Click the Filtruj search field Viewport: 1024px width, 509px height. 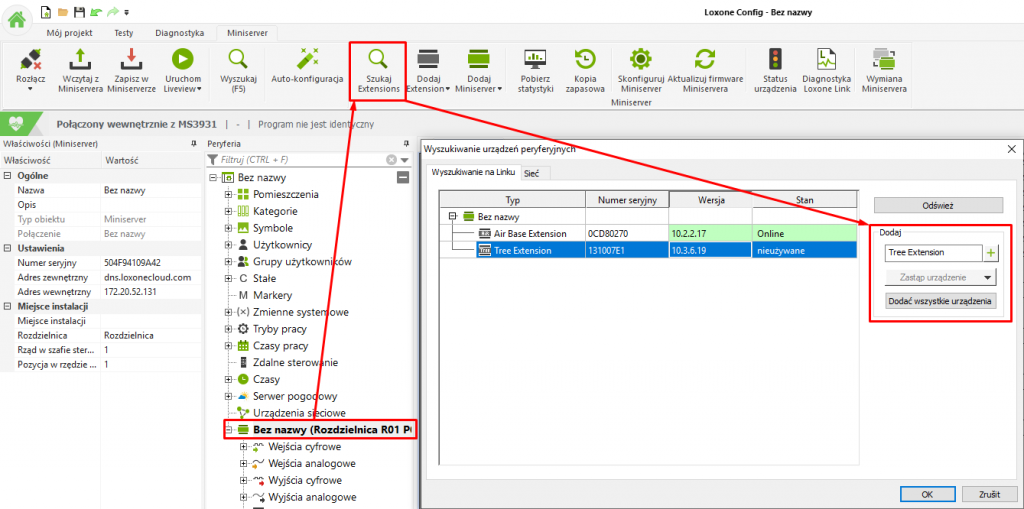[300, 159]
